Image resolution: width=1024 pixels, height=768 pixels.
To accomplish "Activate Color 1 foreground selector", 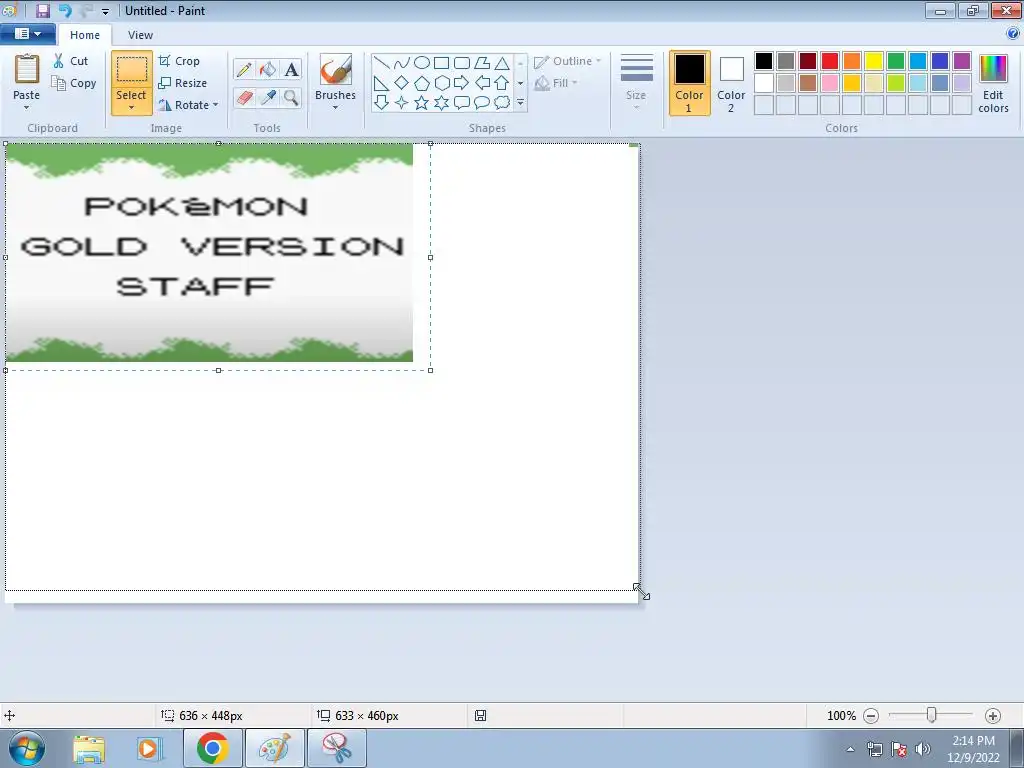I will click(x=690, y=83).
